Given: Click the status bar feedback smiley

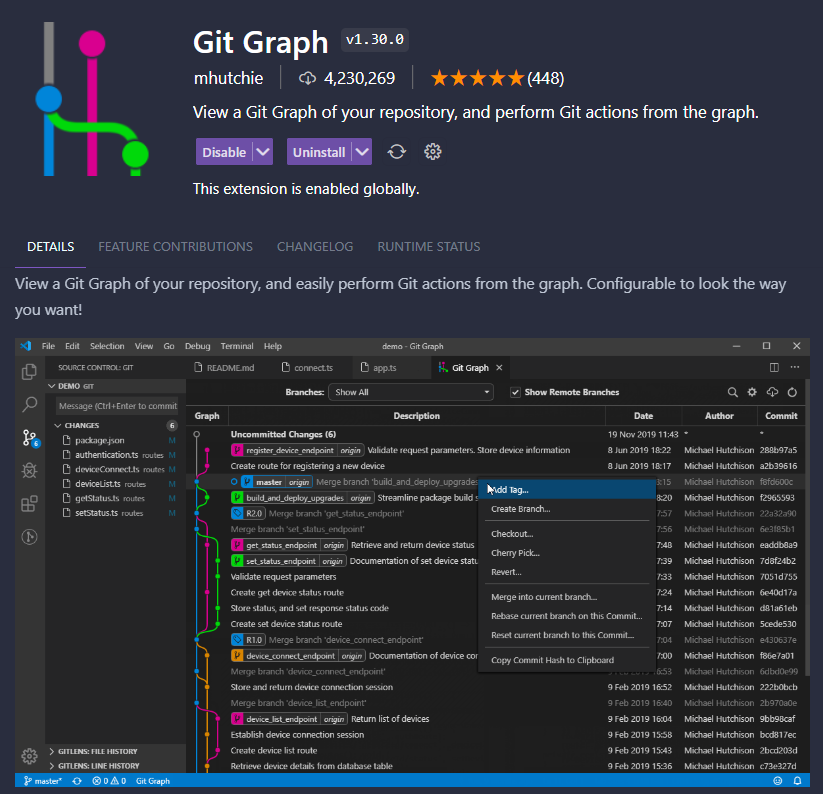Looking at the screenshot, I should 778,781.
